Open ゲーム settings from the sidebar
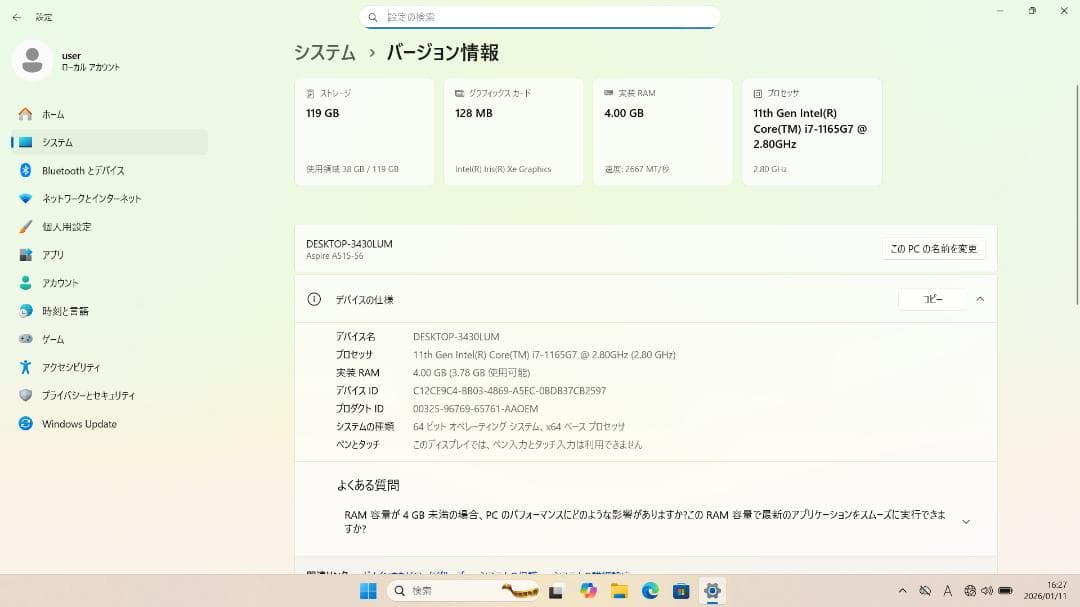 click(x=58, y=339)
